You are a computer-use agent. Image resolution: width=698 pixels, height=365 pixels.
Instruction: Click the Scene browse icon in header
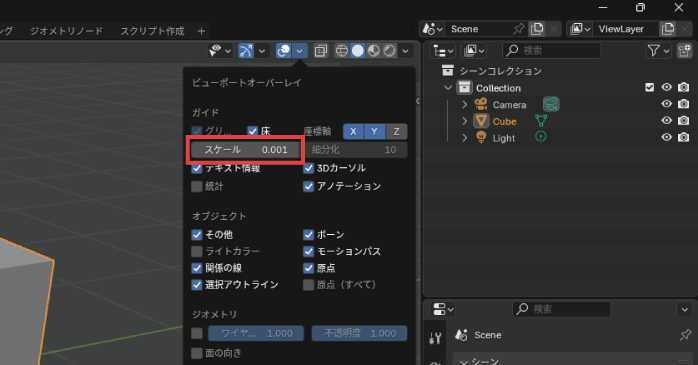coord(432,29)
